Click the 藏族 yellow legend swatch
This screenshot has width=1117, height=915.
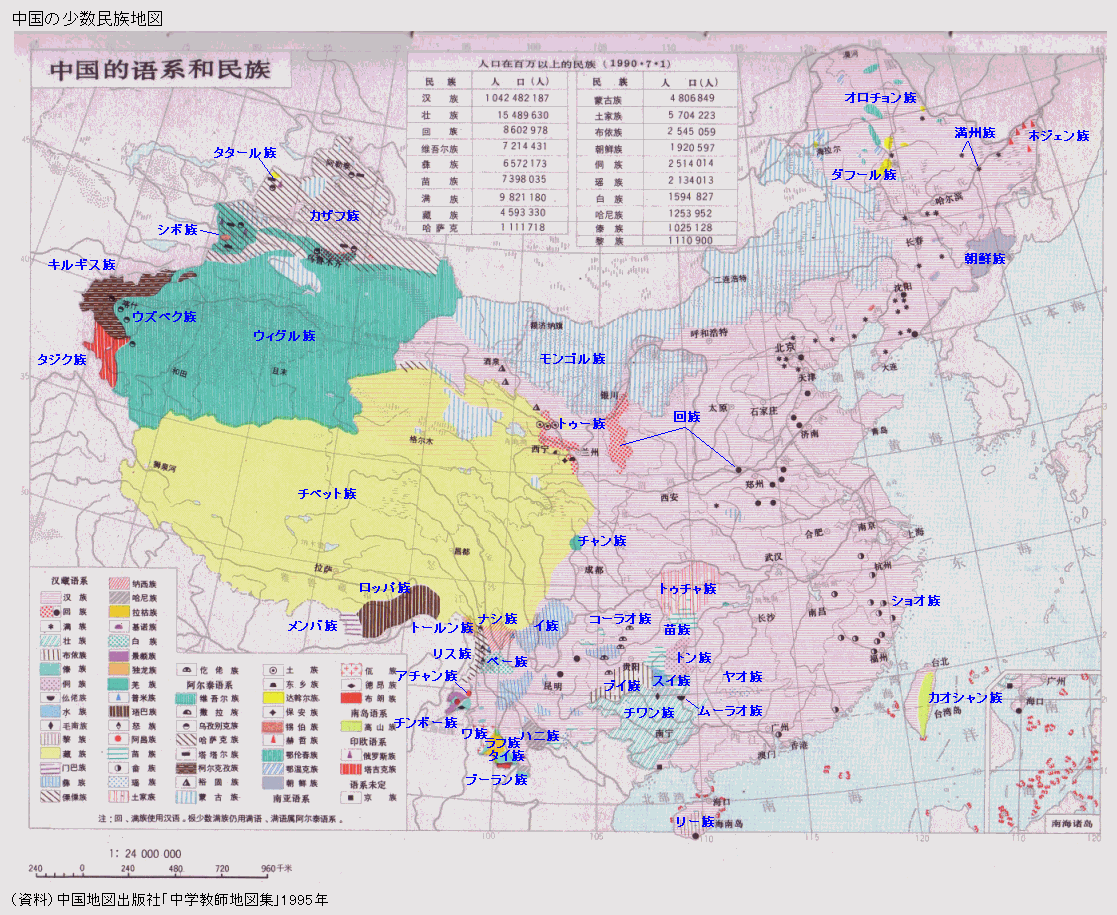(x=48, y=753)
